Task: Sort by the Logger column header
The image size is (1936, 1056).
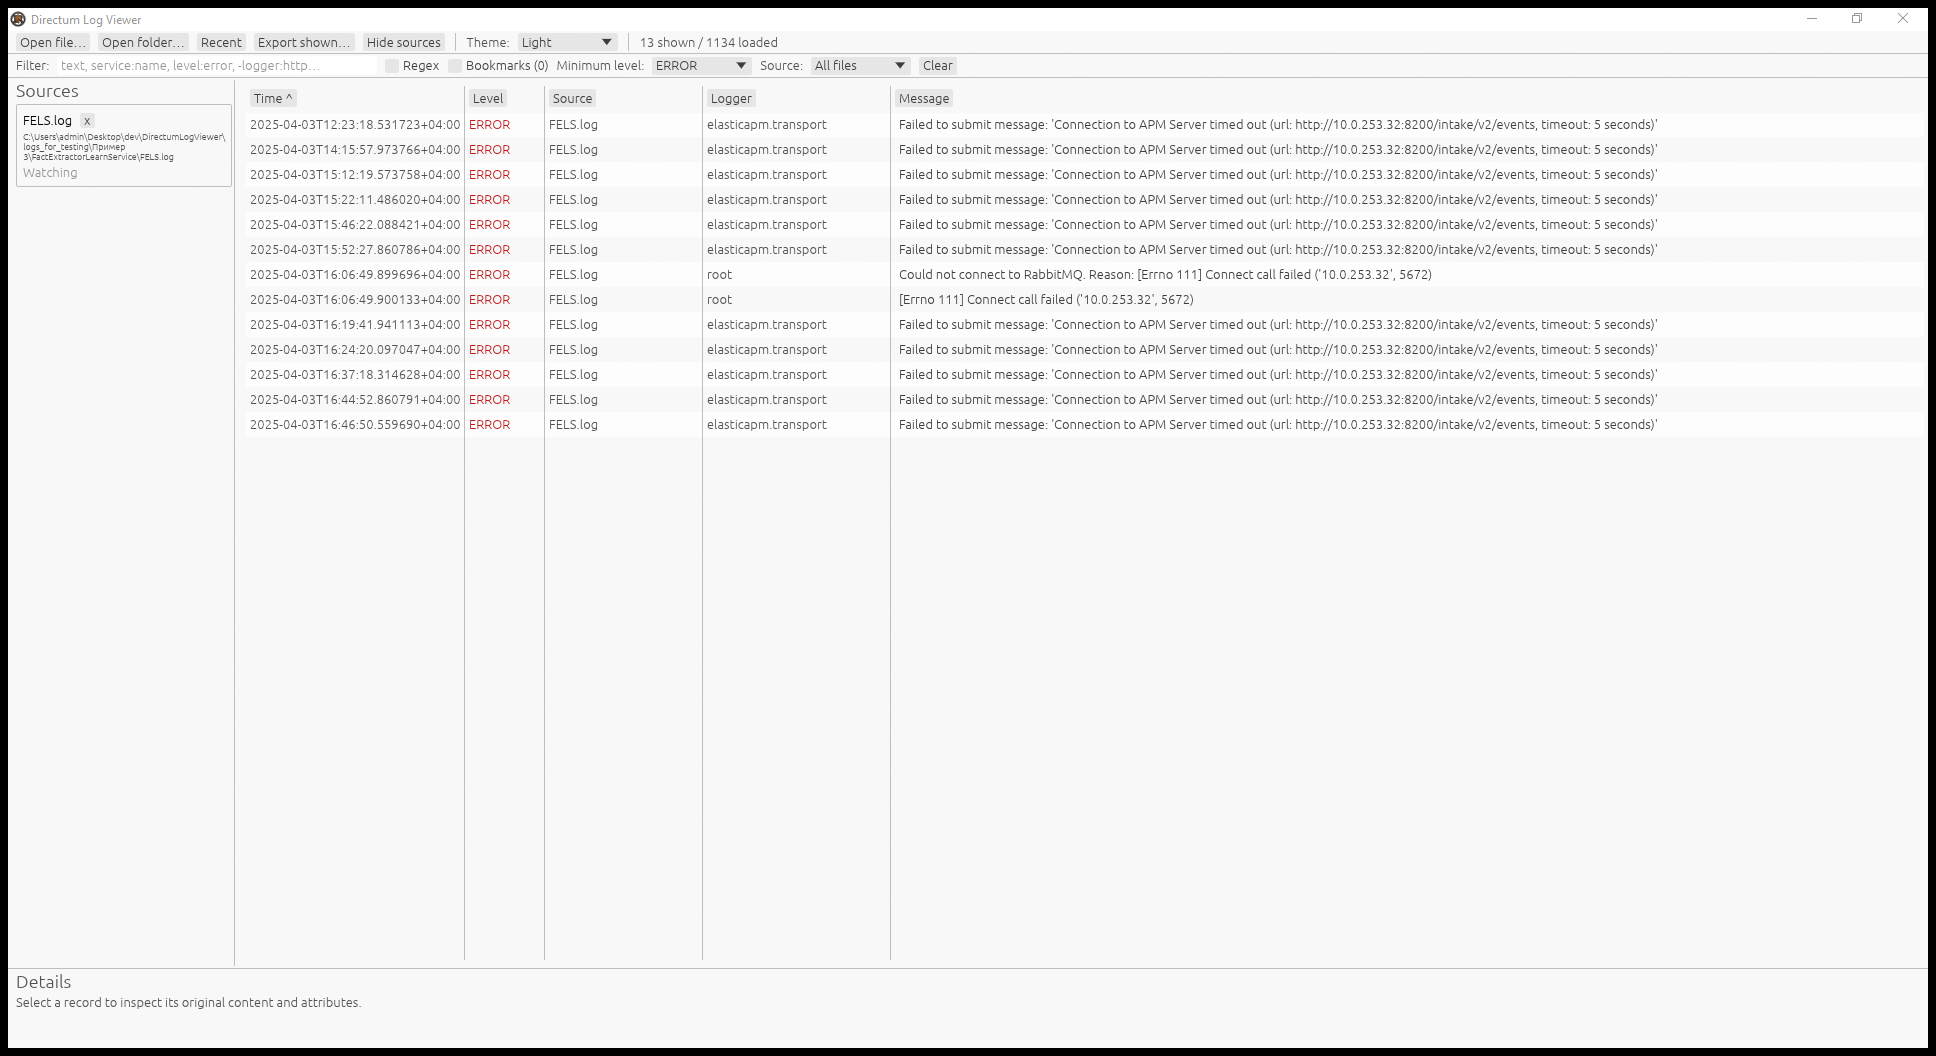Action: click(731, 98)
